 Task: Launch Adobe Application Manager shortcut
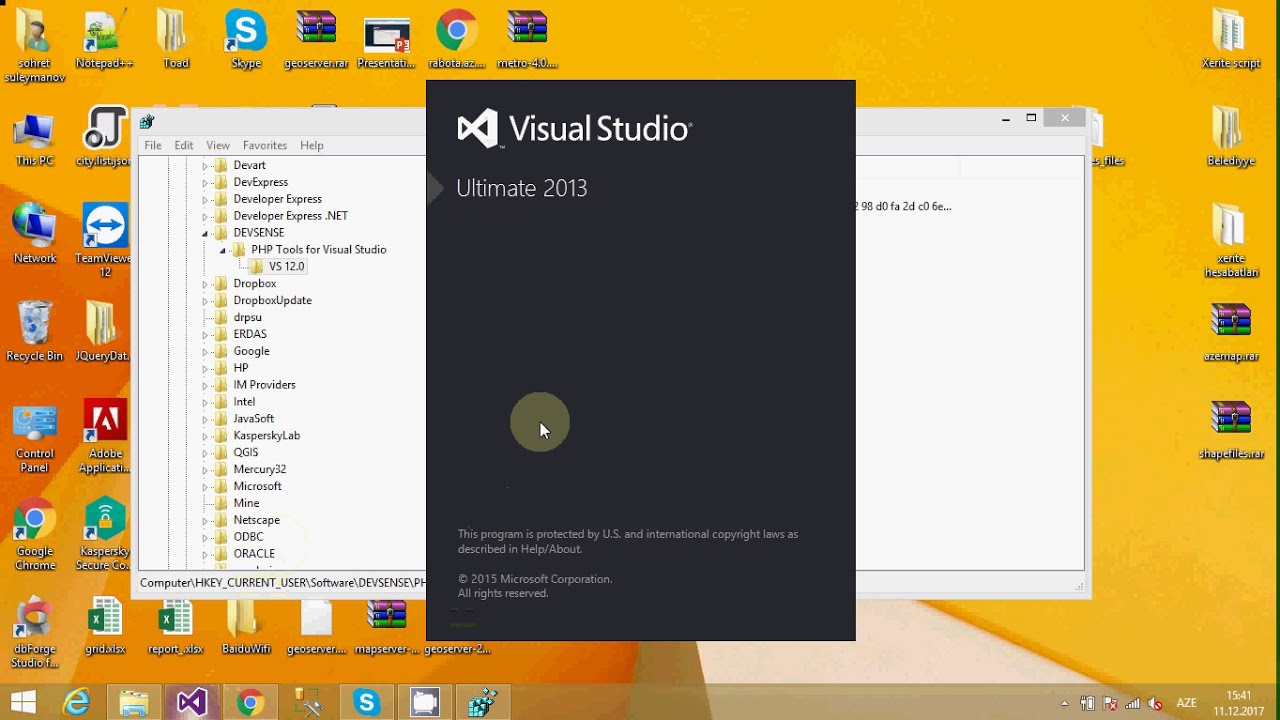pyautogui.click(x=104, y=439)
